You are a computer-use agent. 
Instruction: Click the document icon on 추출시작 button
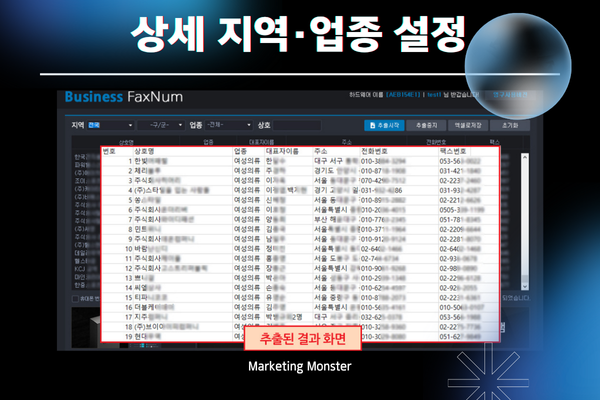(372, 125)
